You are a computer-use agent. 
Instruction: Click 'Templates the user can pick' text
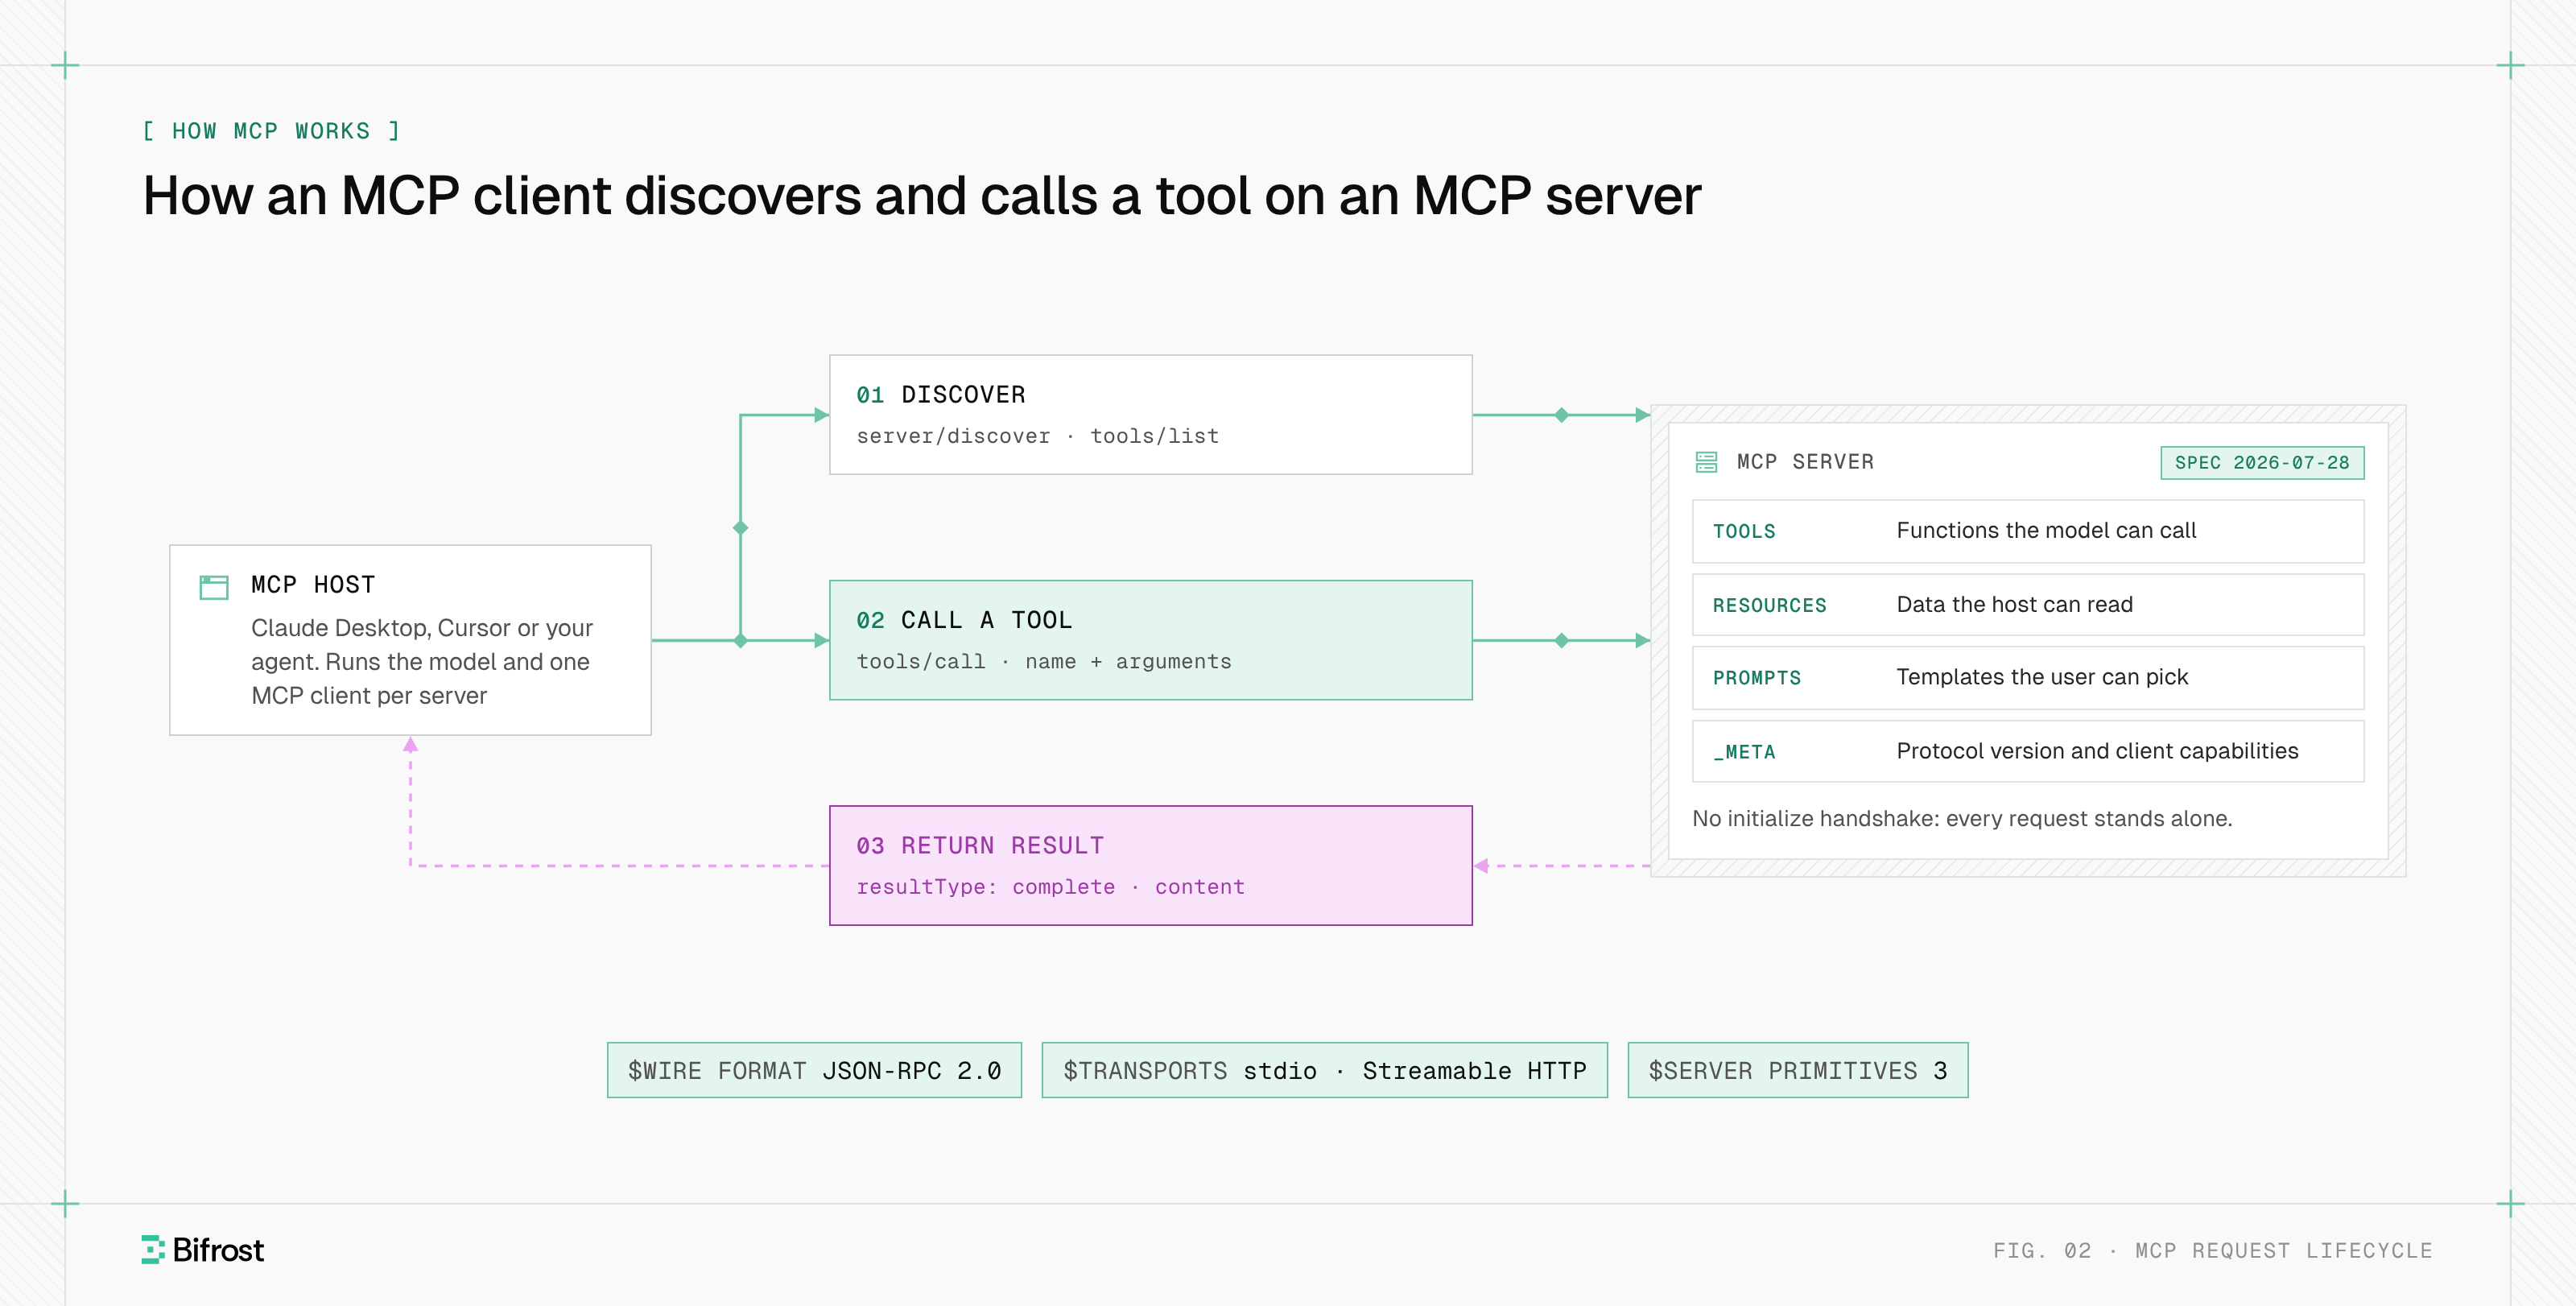point(2042,677)
